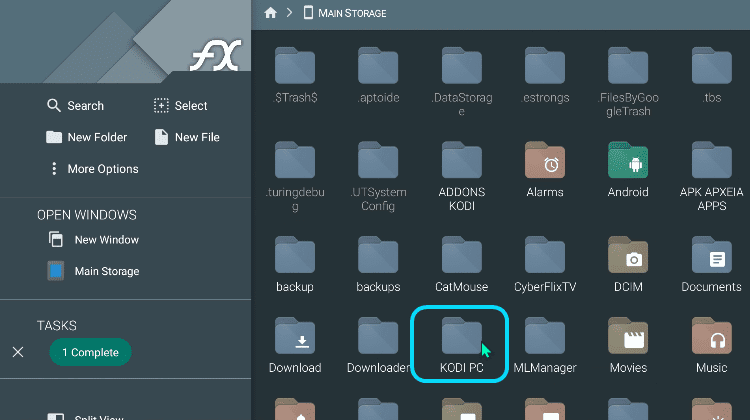The image size is (750, 420).
Task: Switch to Main Storage window
Action: click(94, 271)
